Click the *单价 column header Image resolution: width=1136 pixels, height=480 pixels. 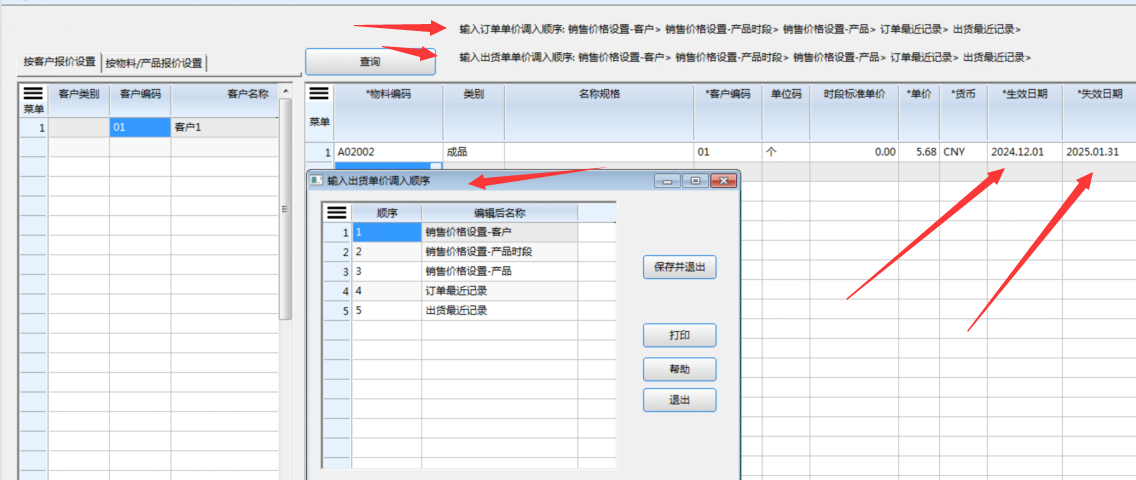[918, 94]
